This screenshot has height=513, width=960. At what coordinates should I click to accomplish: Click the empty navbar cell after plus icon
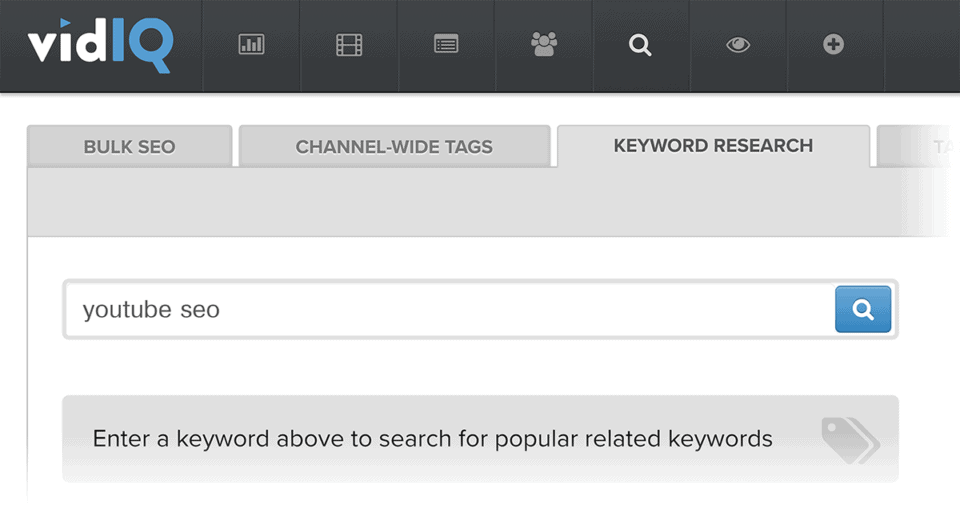tap(920, 45)
